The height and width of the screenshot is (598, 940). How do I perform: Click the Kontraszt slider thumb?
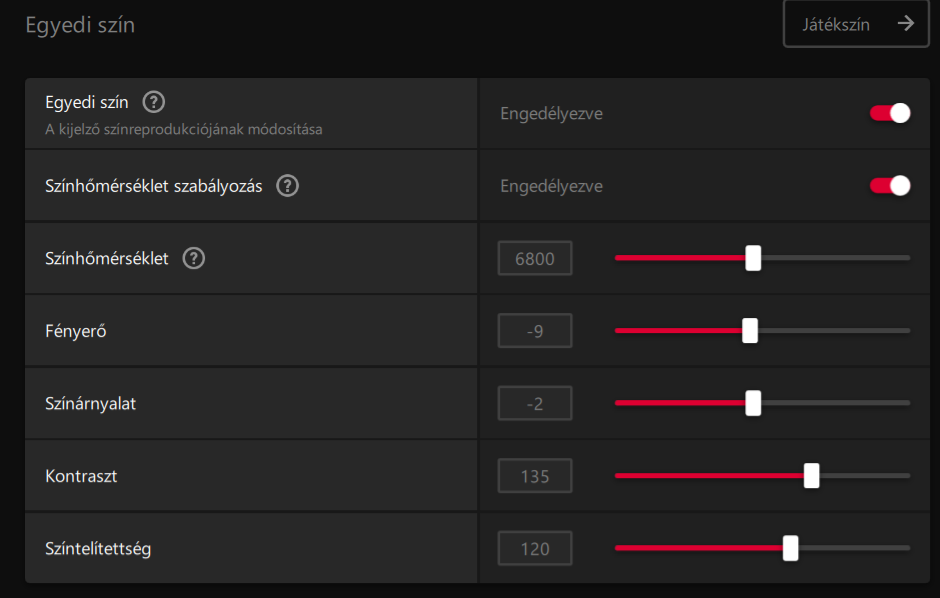(811, 476)
